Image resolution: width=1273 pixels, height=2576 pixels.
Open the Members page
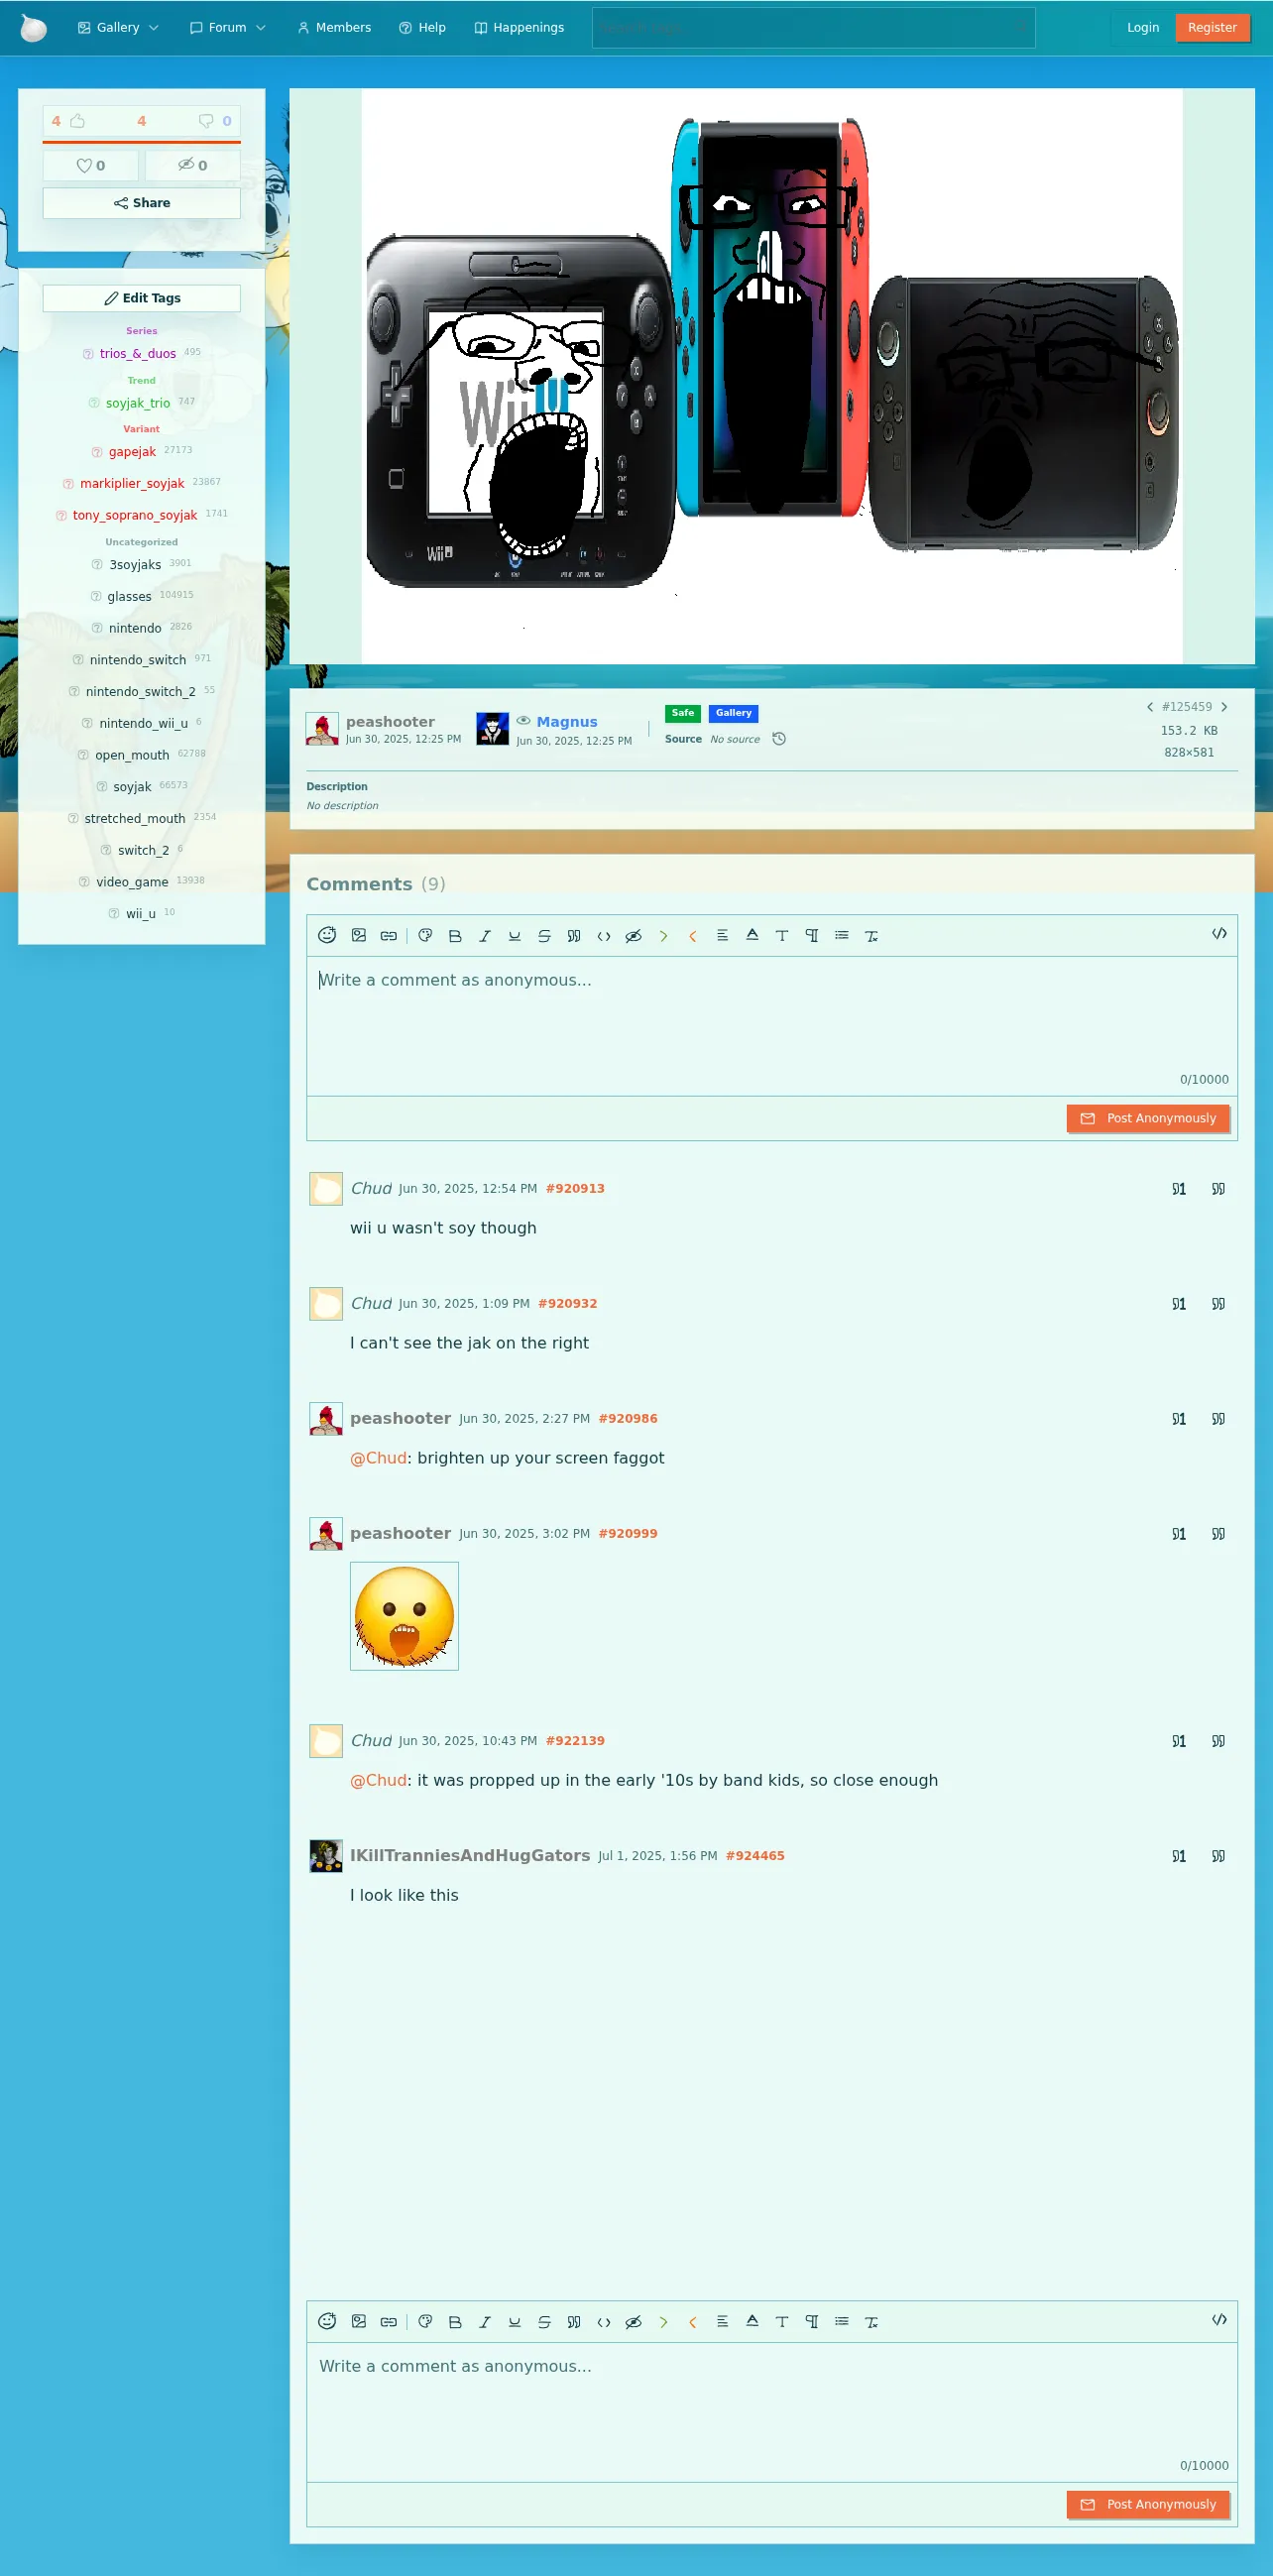(x=334, y=28)
